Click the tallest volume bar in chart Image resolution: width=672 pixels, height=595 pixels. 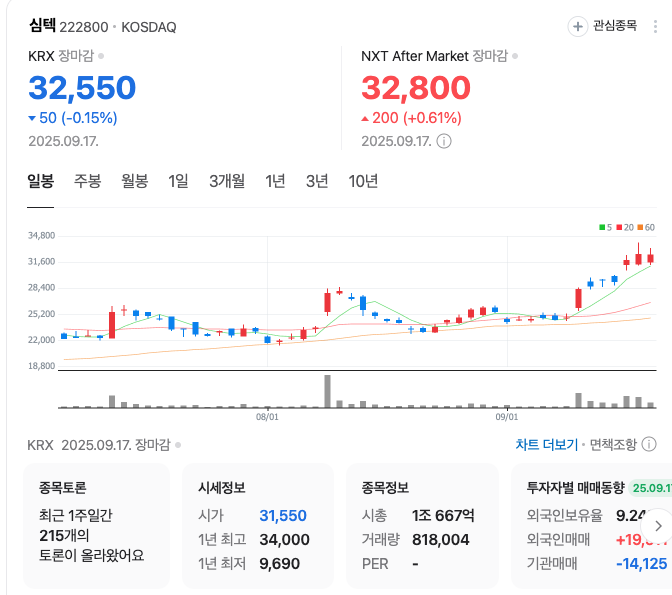[327, 391]
